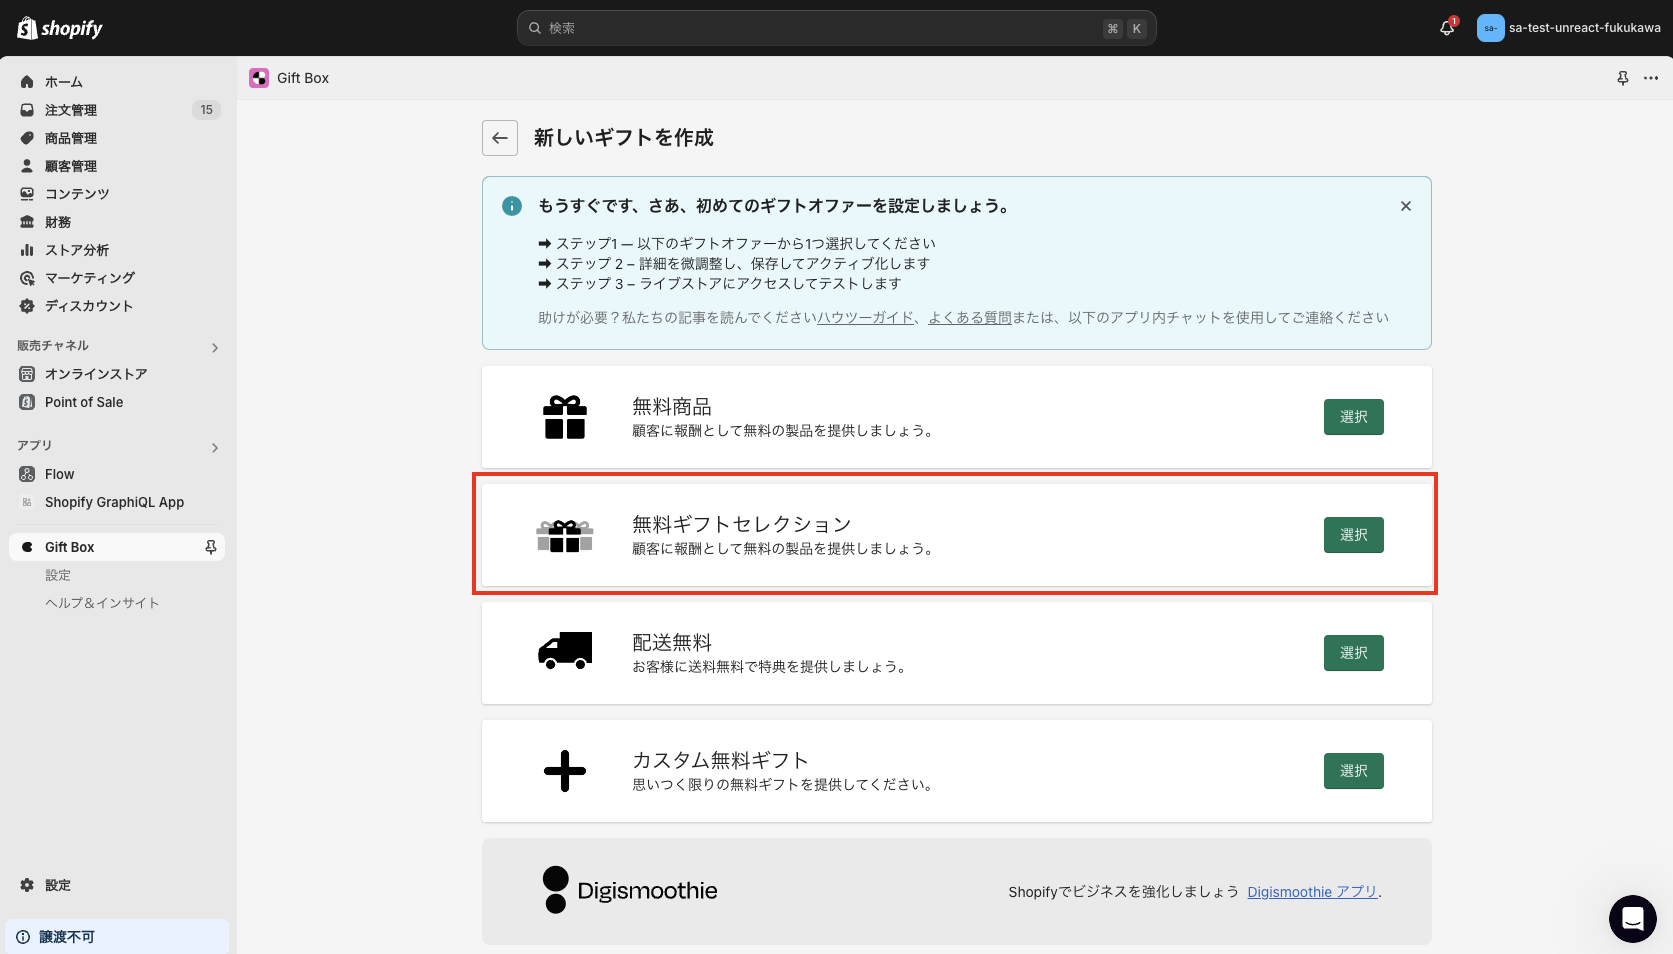Viewport: 1673px width, 954px height.
Task: Open the chat bubble at bottom right
Action: (x=1632, y=919)
